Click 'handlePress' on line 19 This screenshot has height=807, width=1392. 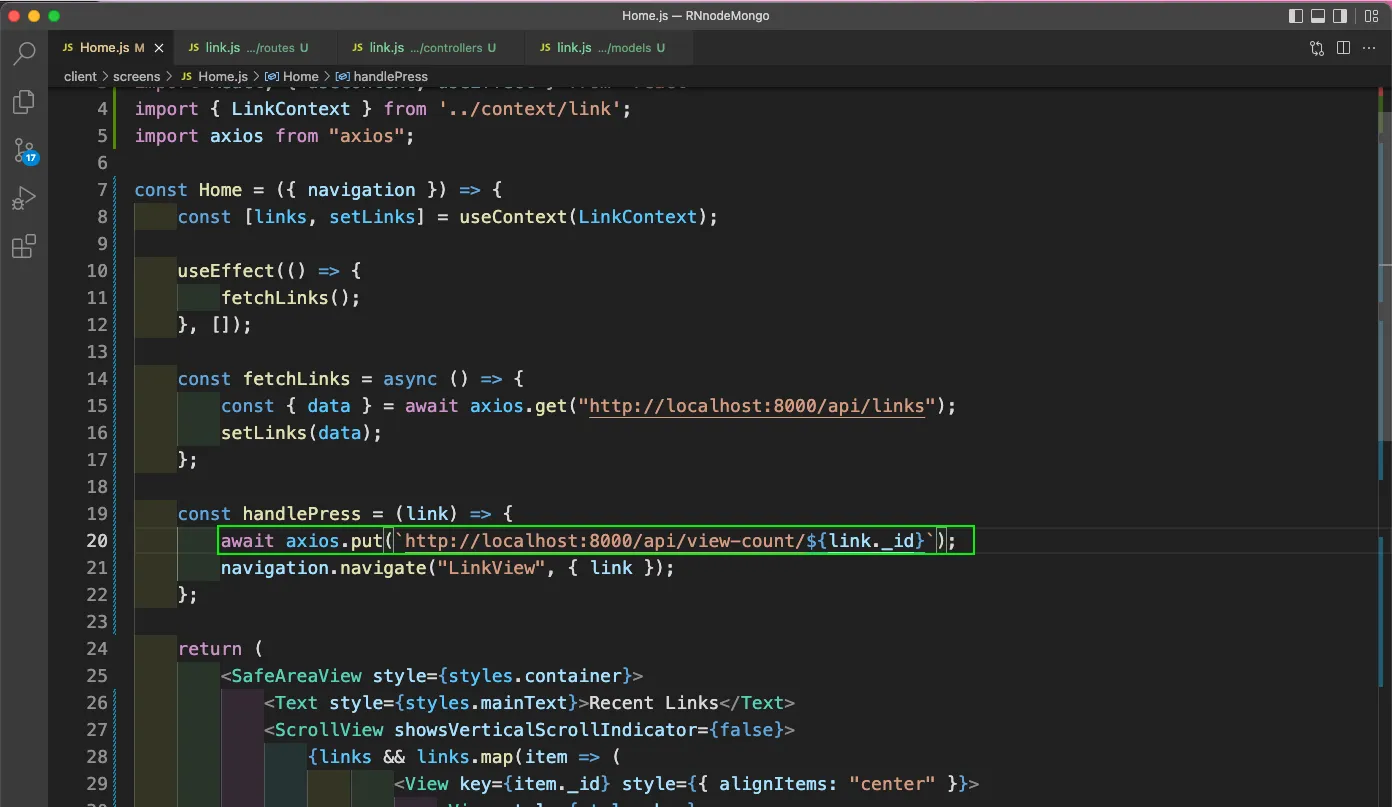pos(302,514)
